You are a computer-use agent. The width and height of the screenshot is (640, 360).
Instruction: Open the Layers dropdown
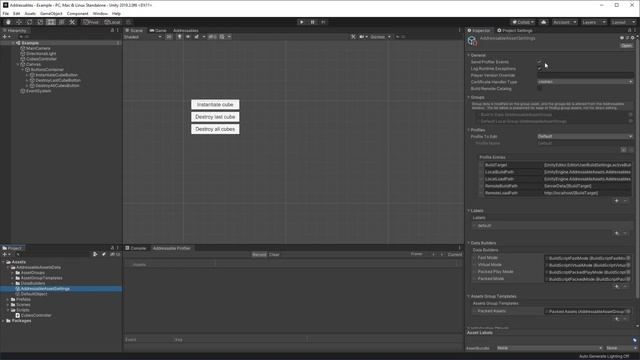click(593, 22)
